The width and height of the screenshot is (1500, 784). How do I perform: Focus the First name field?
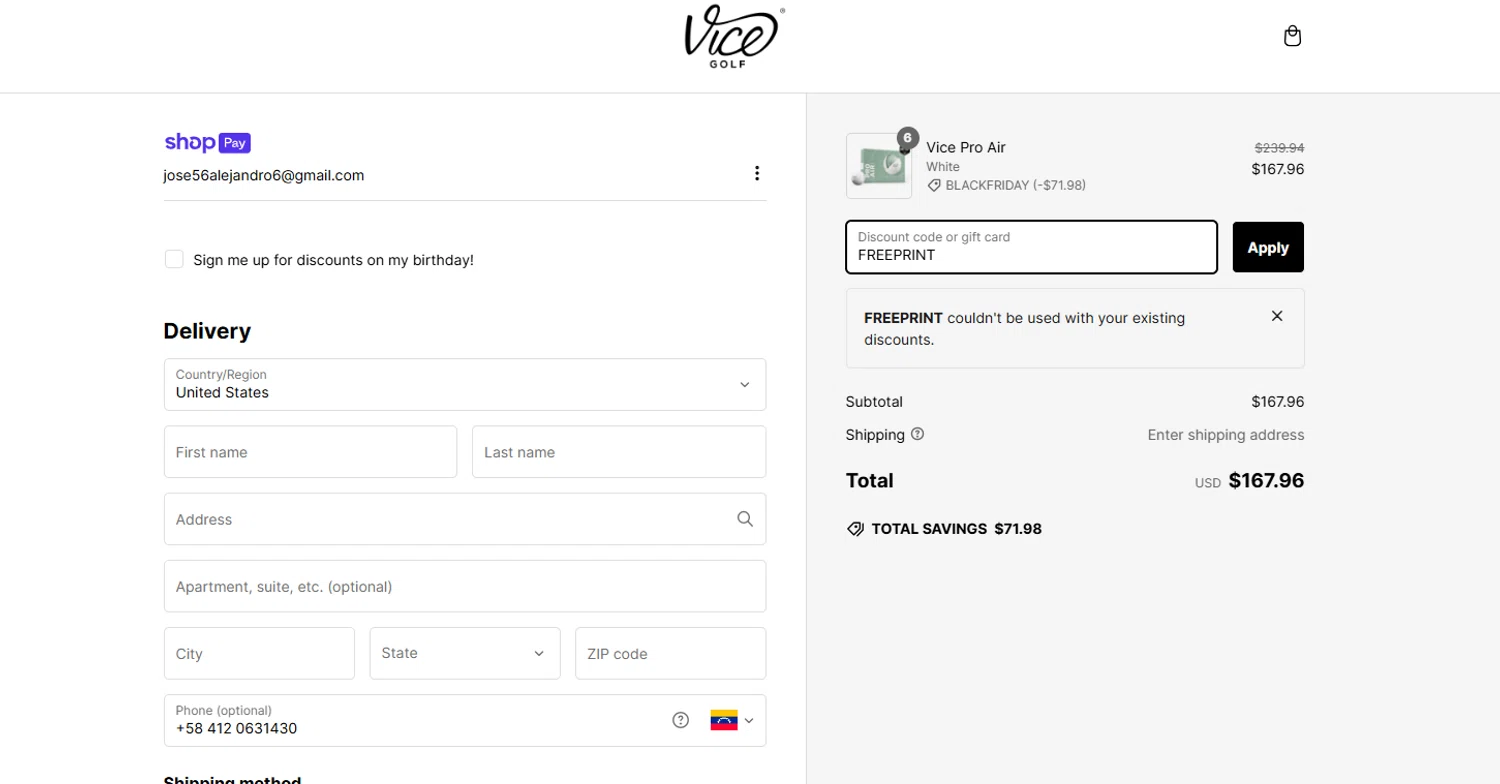point(310,452)
